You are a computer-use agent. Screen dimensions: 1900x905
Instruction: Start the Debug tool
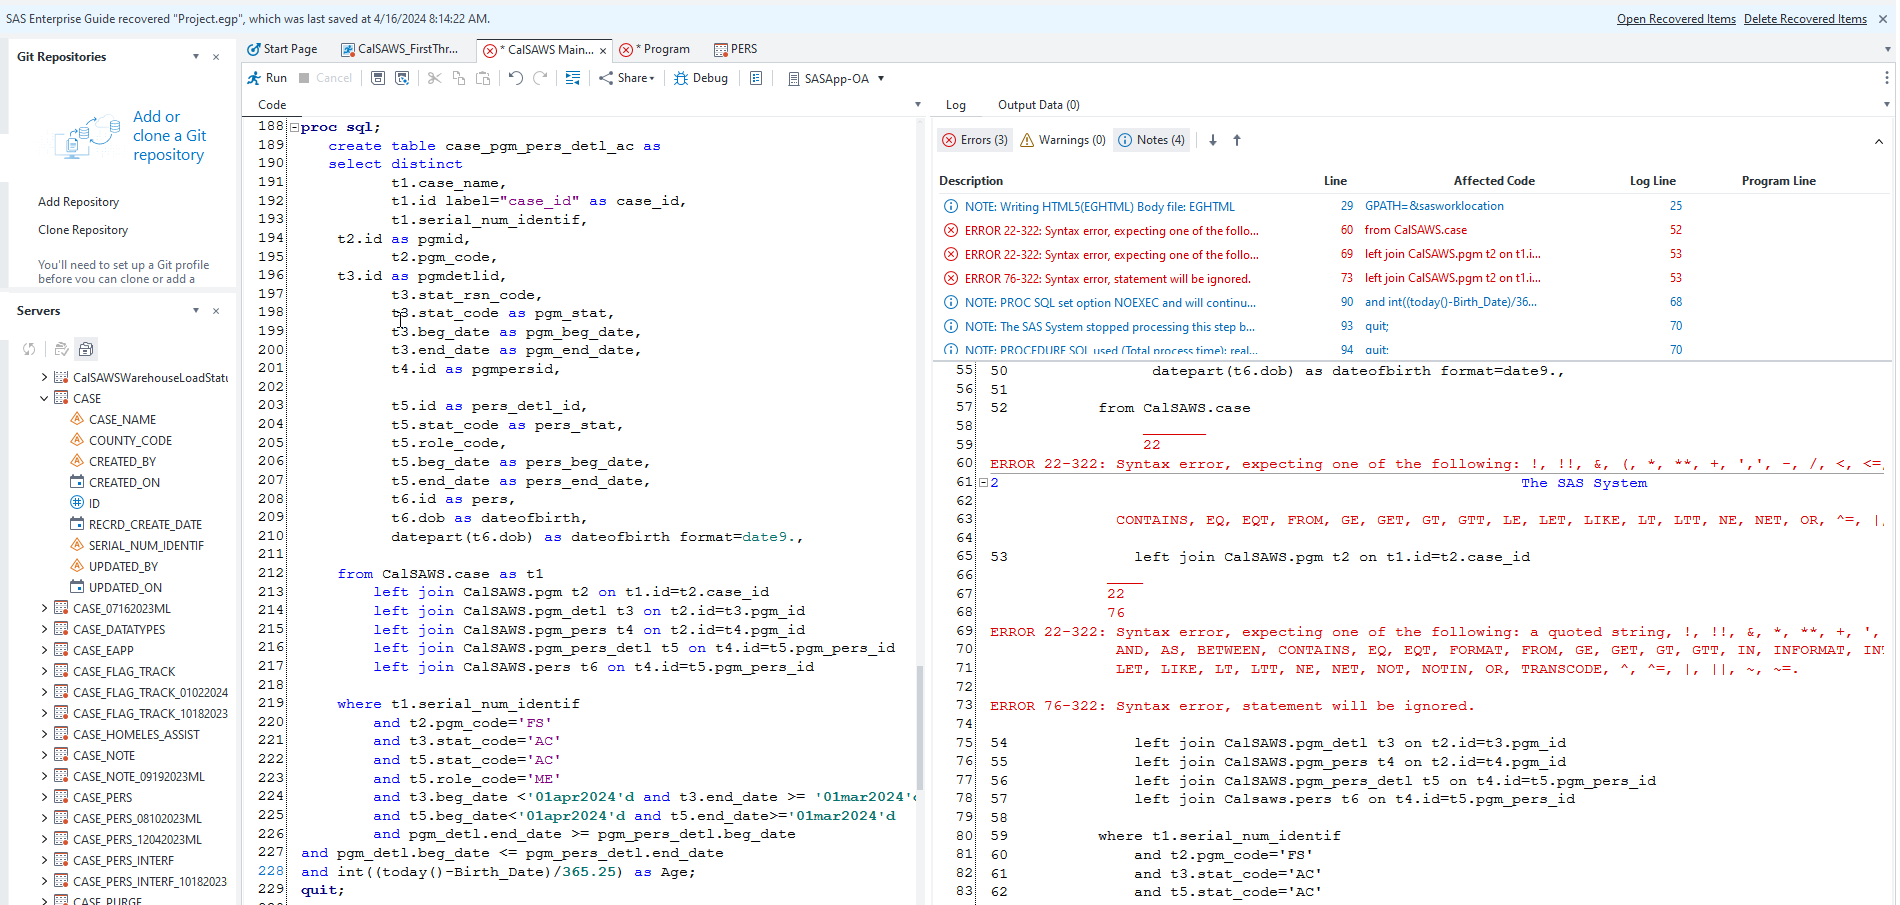[700, 78]
